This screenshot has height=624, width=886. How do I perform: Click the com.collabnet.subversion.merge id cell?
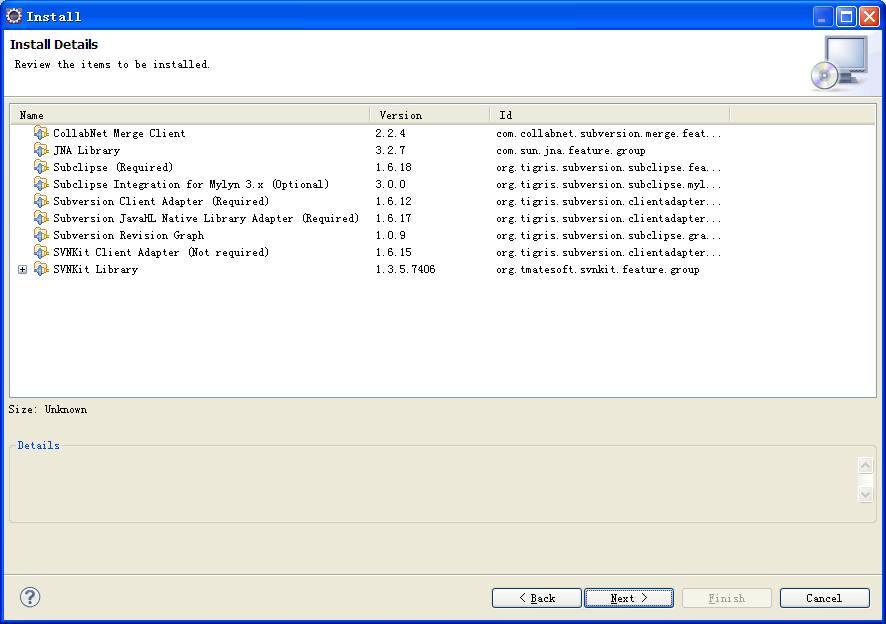tap(609, 133)
